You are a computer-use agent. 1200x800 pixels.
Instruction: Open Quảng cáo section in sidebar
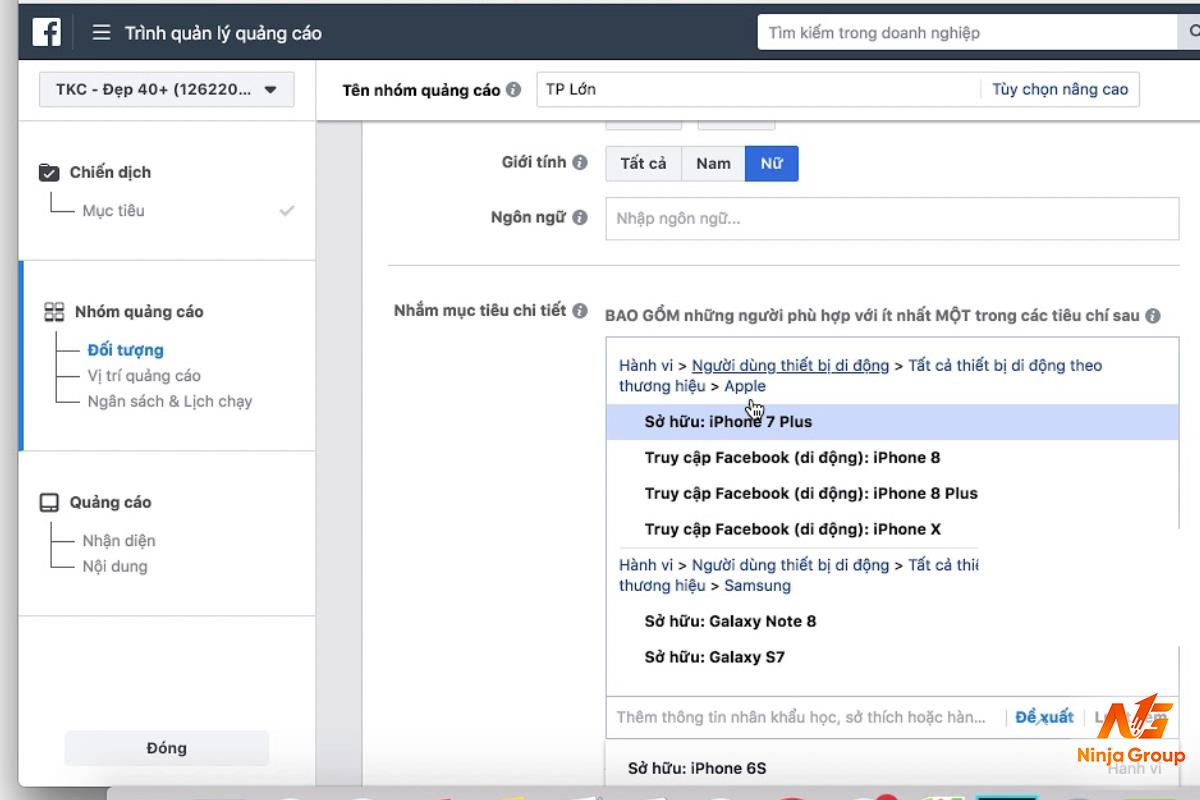110,502
